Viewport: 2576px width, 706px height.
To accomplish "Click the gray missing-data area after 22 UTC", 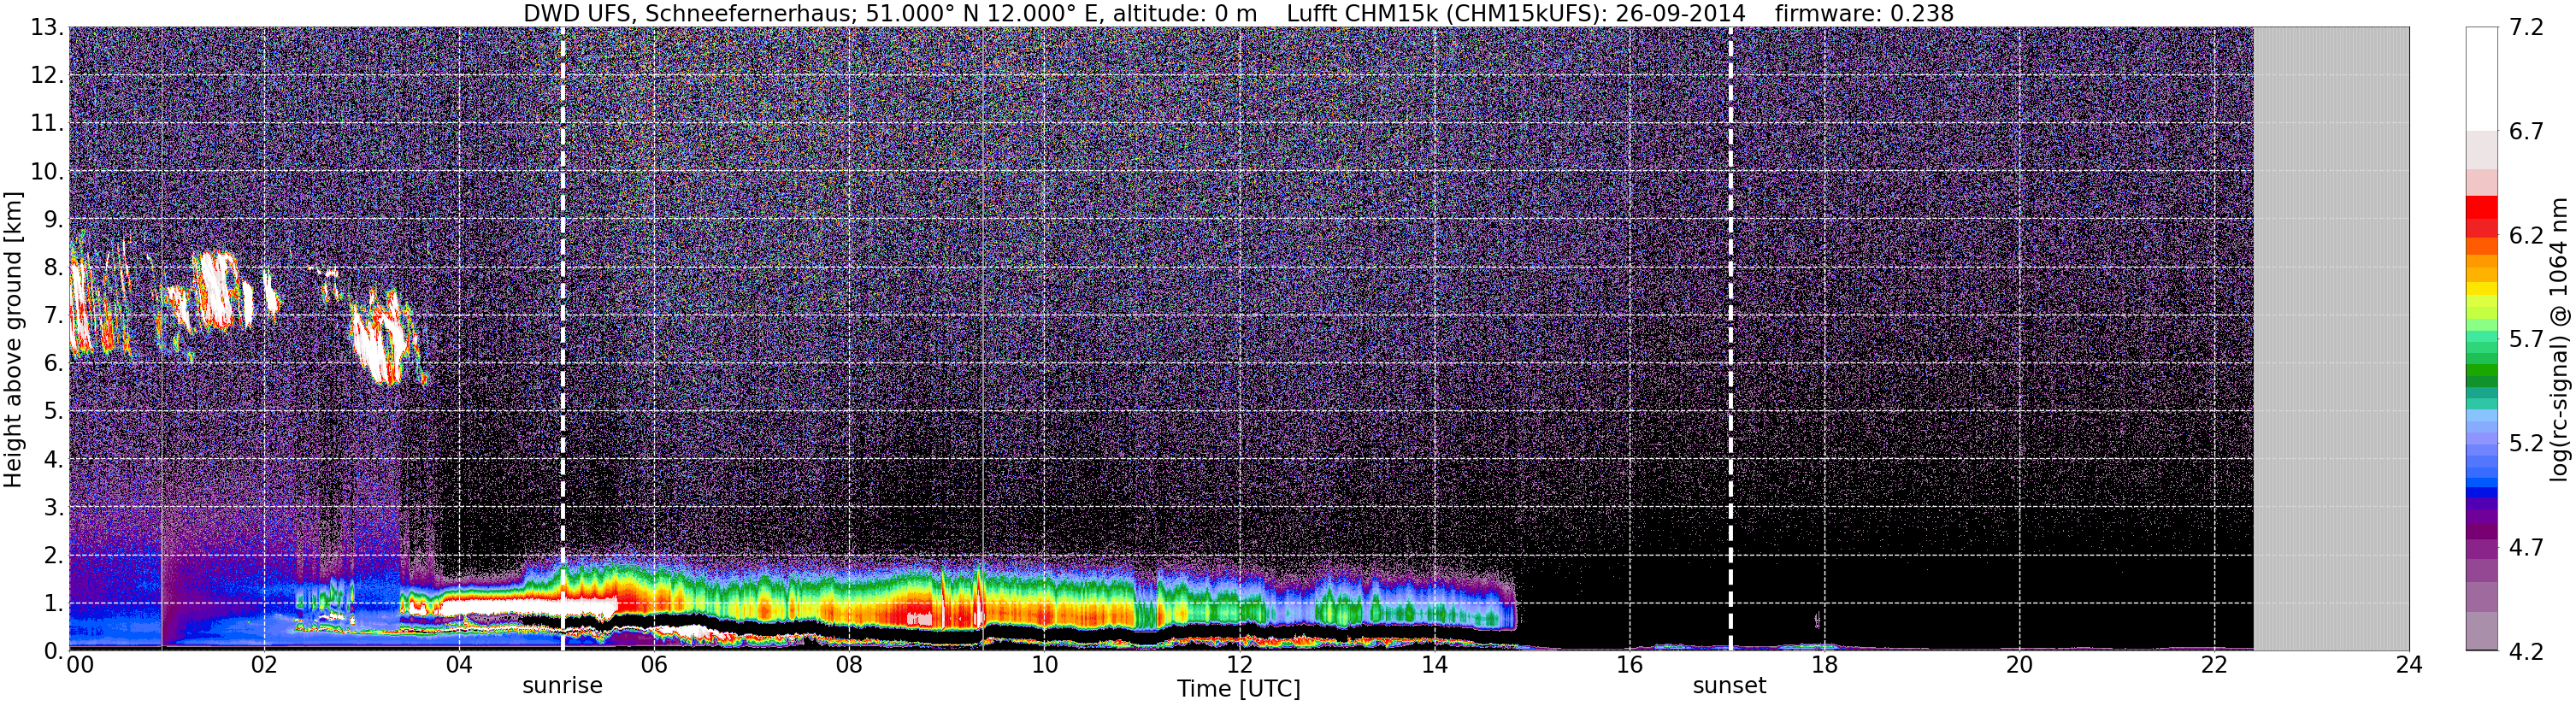I will [2331, 339].
